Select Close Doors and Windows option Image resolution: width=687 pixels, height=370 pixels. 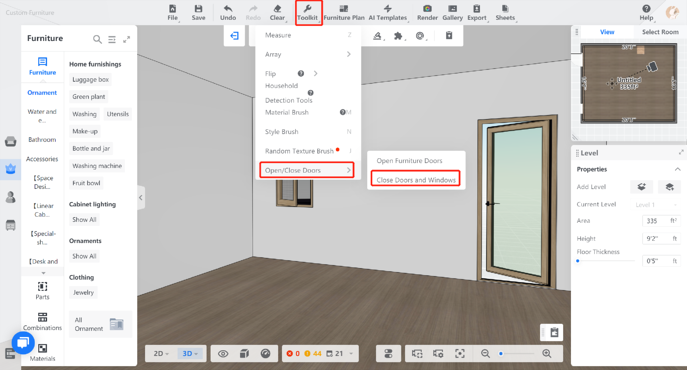[x=416, y=180]
